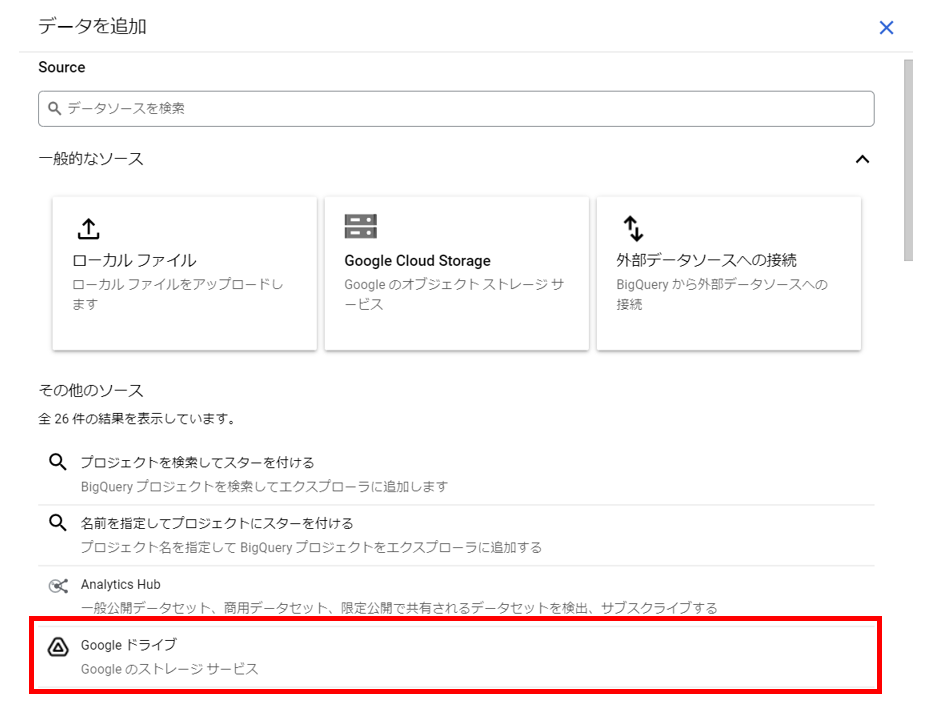Click the Google Cloud Storage server icon

[x=361, y=226]
